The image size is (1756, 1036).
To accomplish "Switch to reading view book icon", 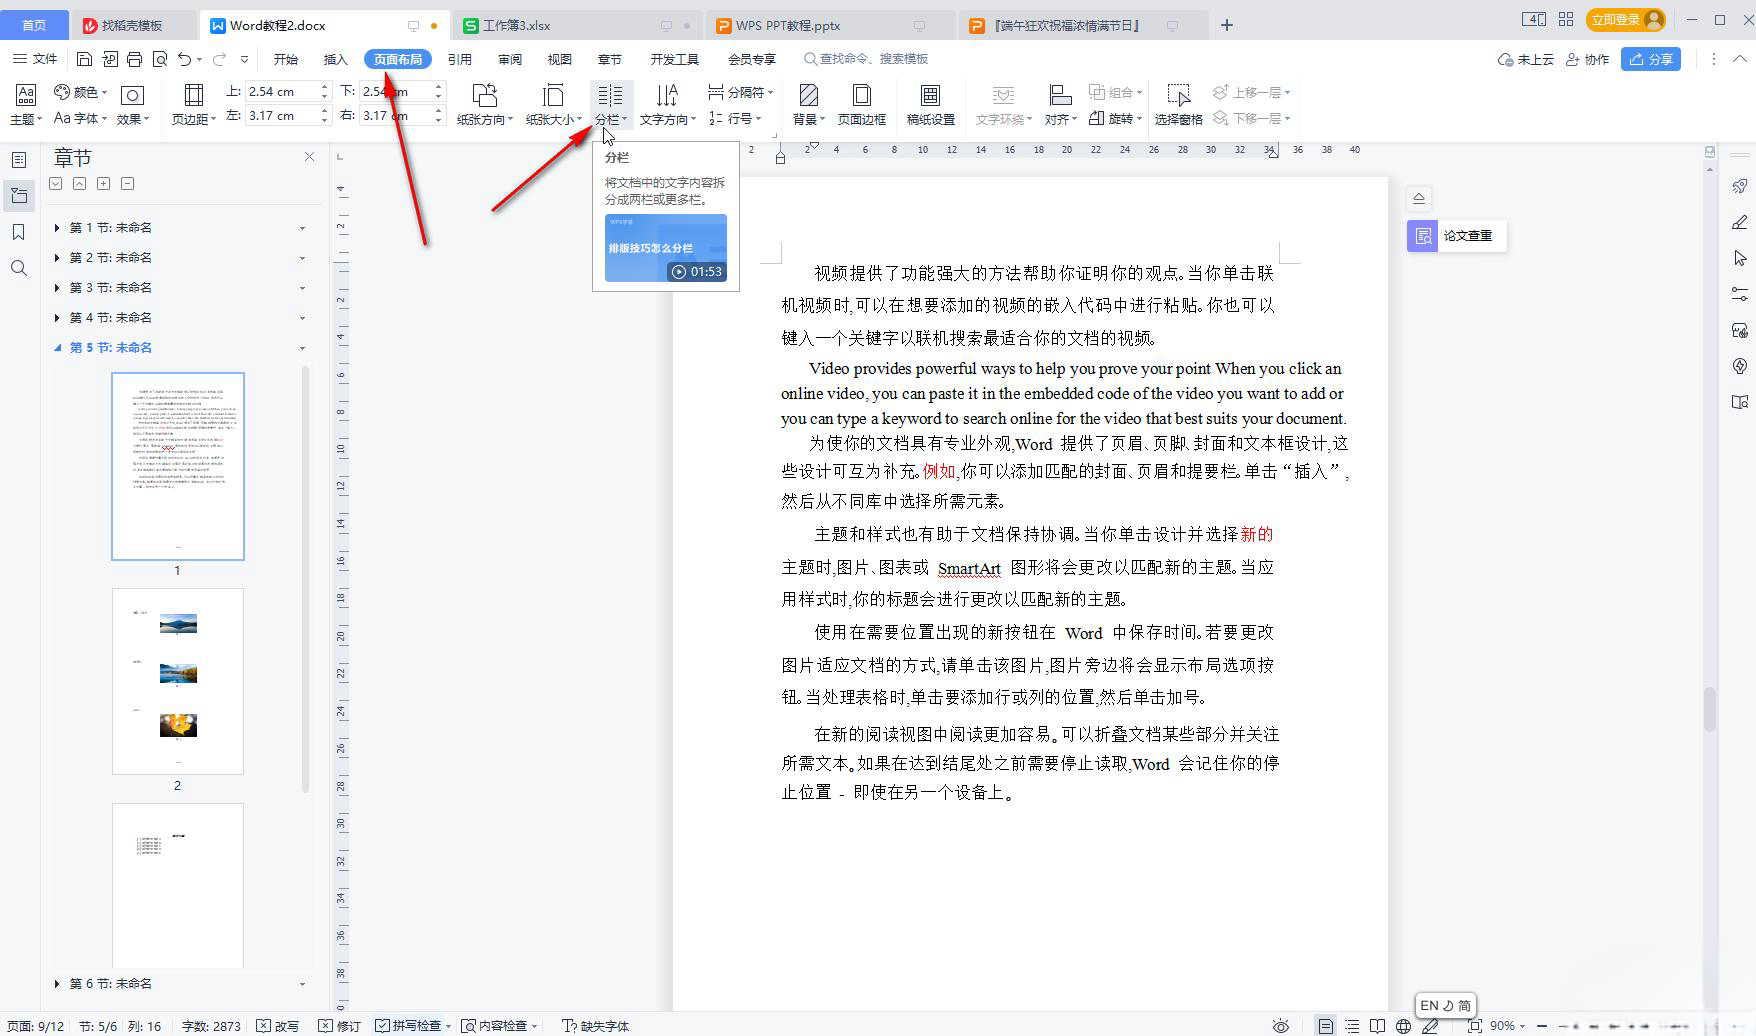I will pyautogui.click(x=1377, y=1026).
